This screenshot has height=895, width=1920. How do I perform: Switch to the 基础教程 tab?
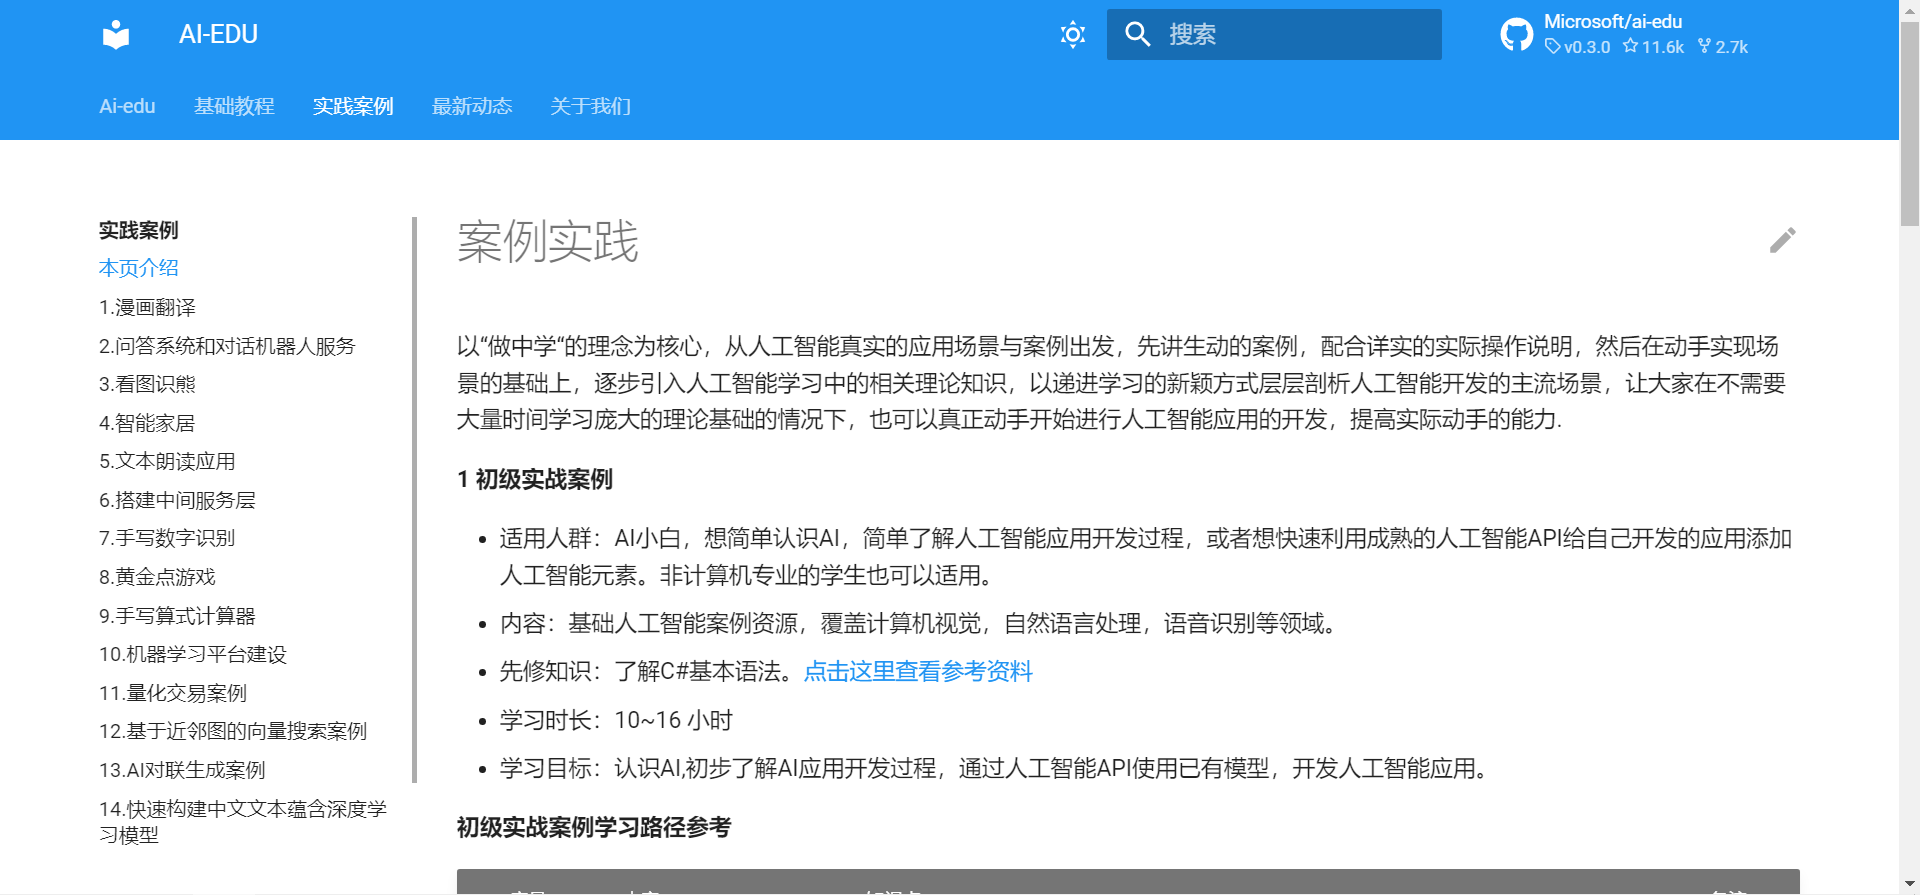click(x=234, y=106)
